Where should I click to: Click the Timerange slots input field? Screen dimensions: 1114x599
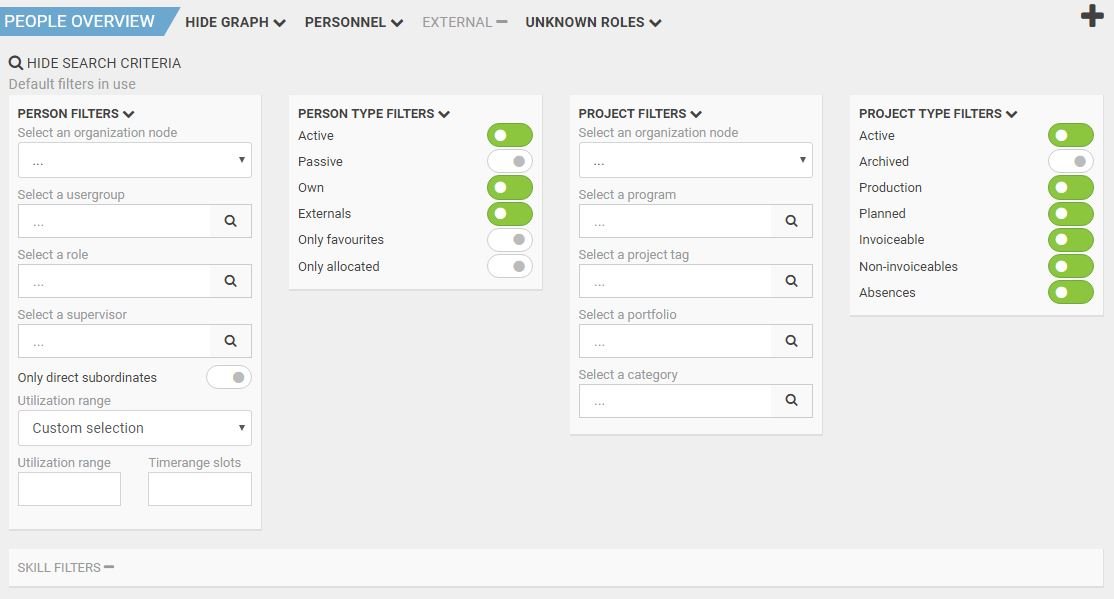[200, 489]
